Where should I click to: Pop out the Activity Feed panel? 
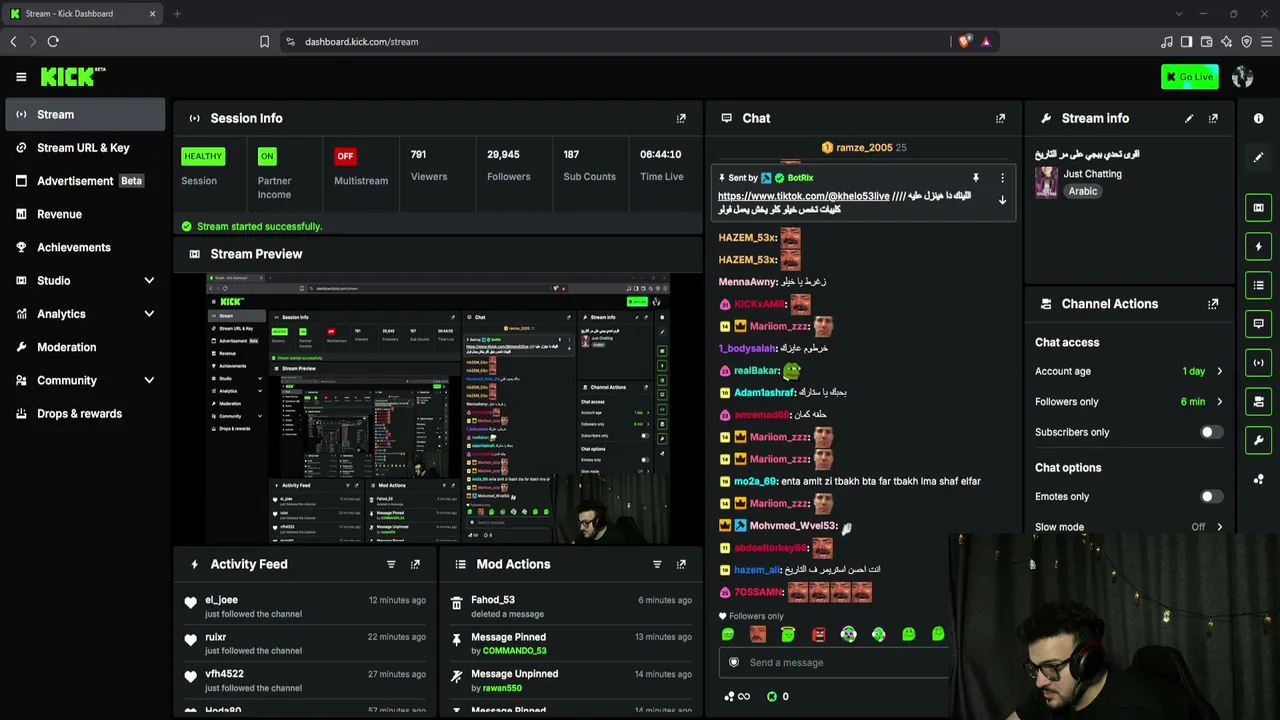point(415,564)
